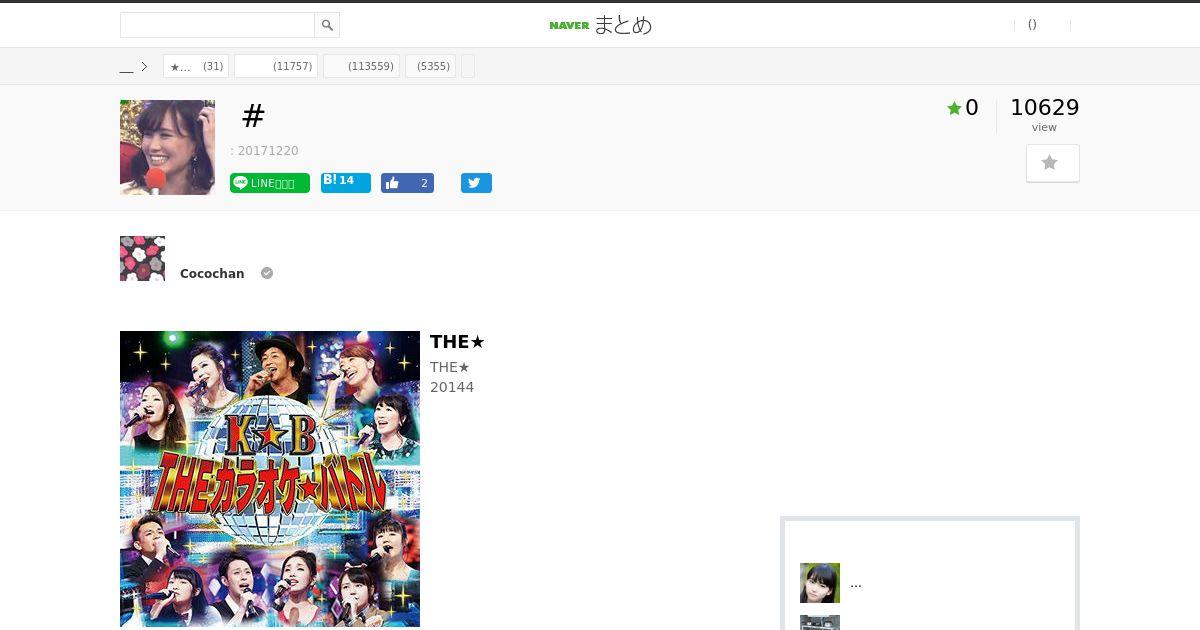Focus the search input field
Image resolution: width=1200 pixels, height=630 pixels.
(x=218, y=25)
